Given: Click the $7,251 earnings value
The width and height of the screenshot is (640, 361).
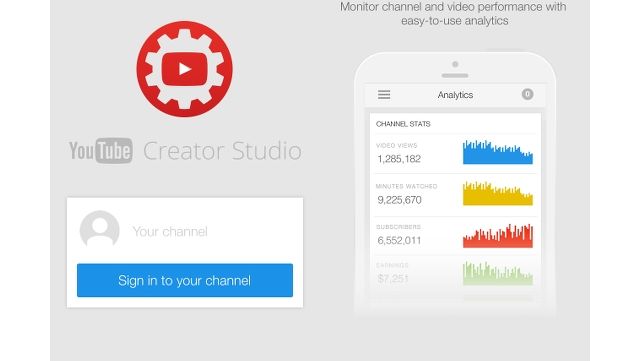Looking at the screenshot, I should pos(393,279).
